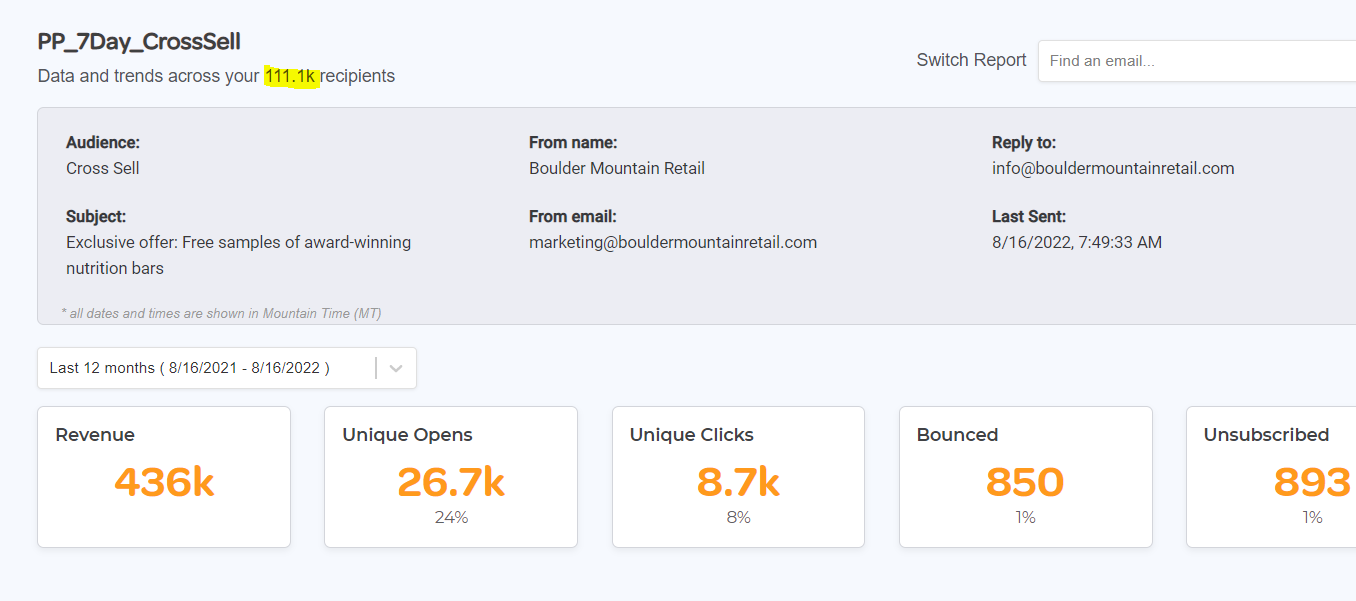Open the Bounced 850 card
This screenshot has width=1356, height=601.
click(x=1026, y=477)
